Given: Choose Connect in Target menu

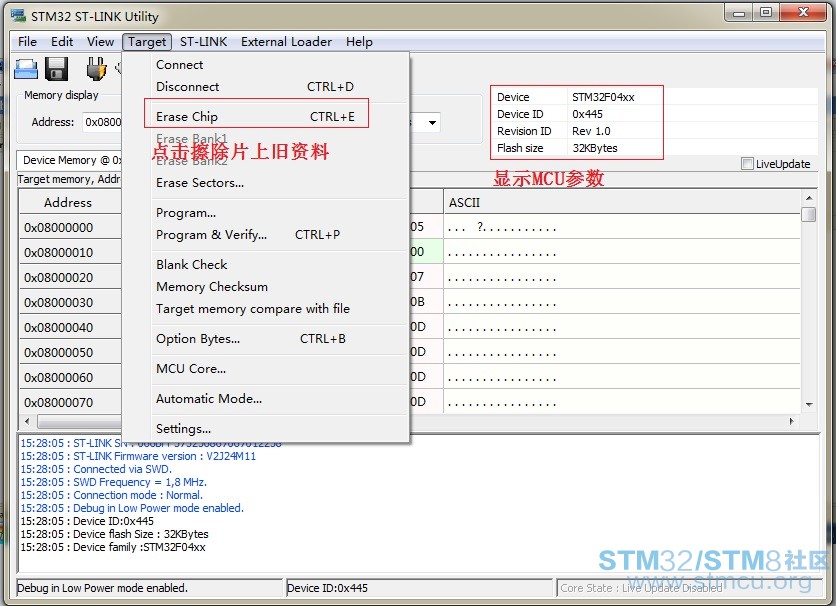Looking at the screenshot, I should 266,64.
